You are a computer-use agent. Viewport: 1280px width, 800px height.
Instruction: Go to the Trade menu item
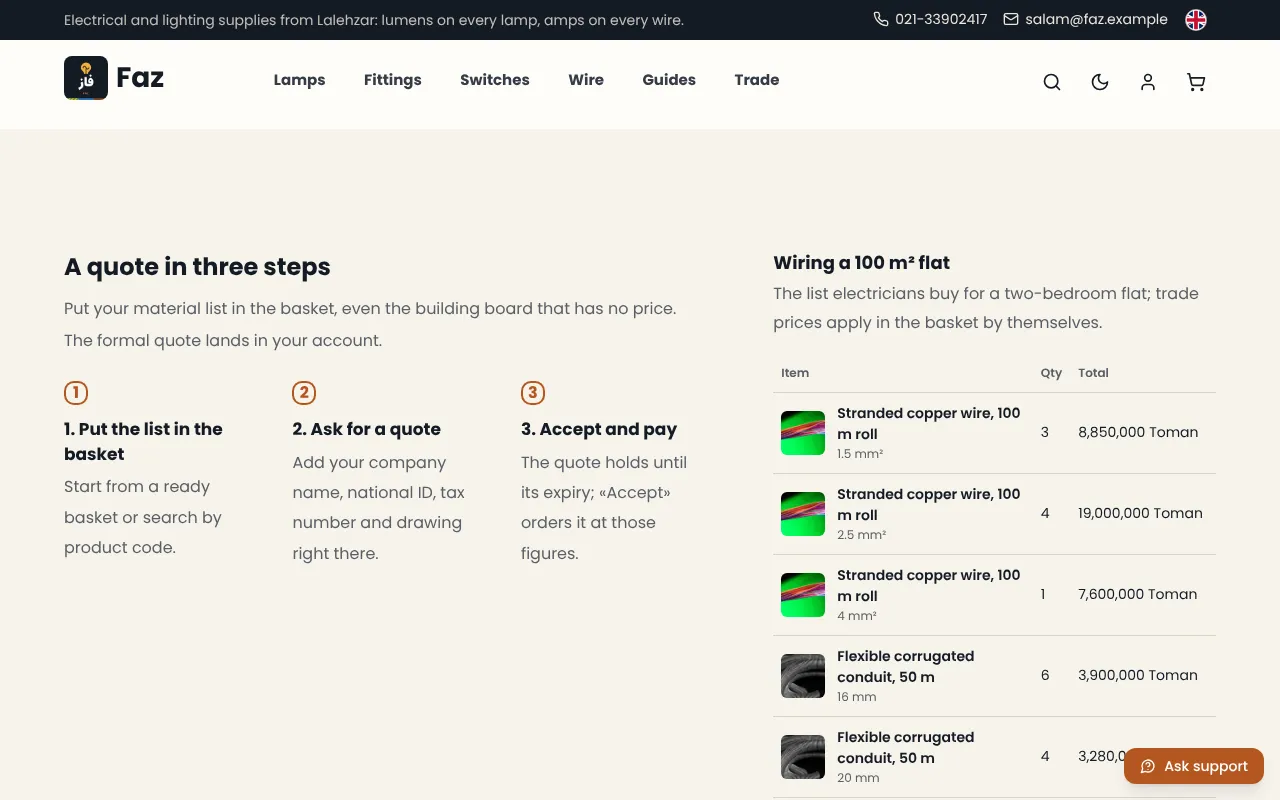pos(757,80)
